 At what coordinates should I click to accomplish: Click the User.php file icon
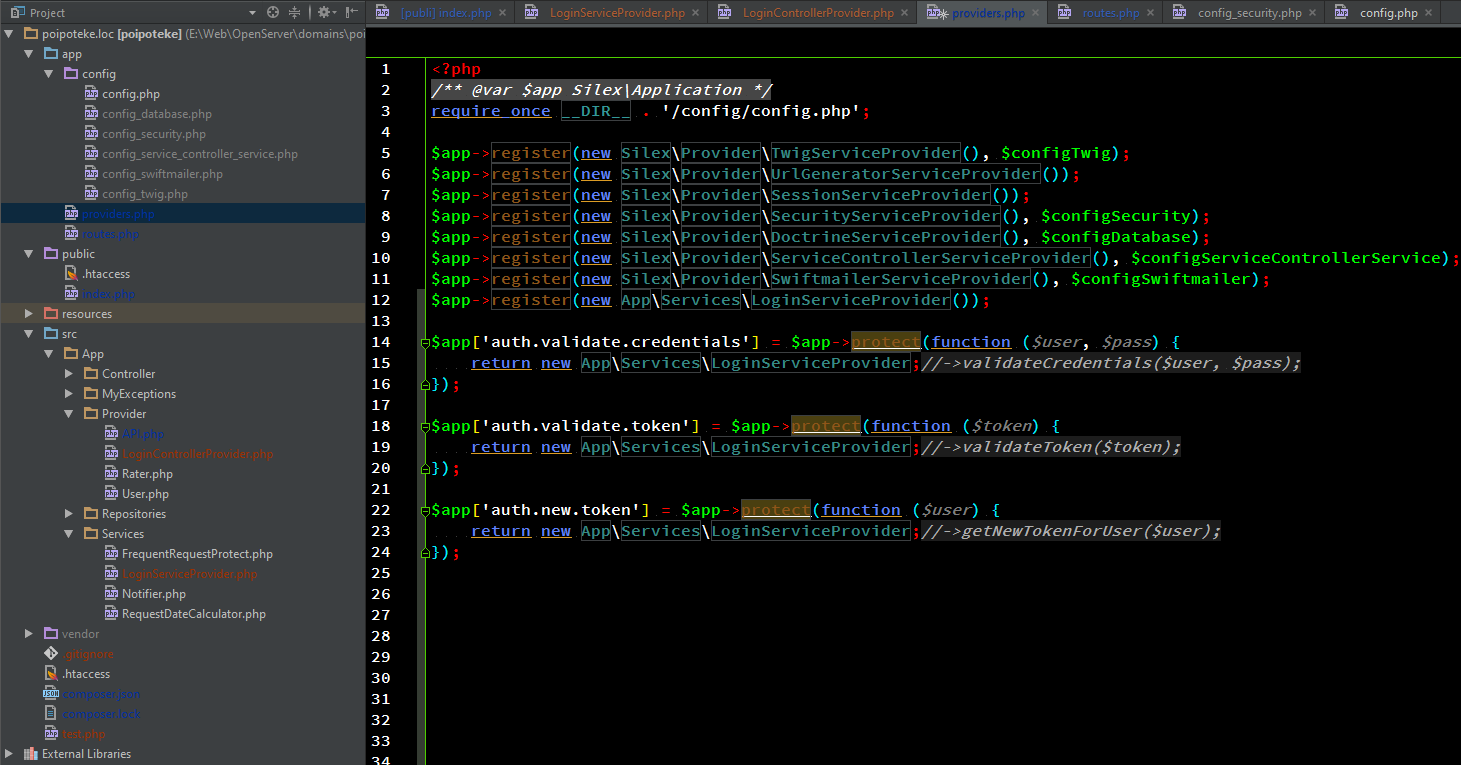click(x=111, y=494)
